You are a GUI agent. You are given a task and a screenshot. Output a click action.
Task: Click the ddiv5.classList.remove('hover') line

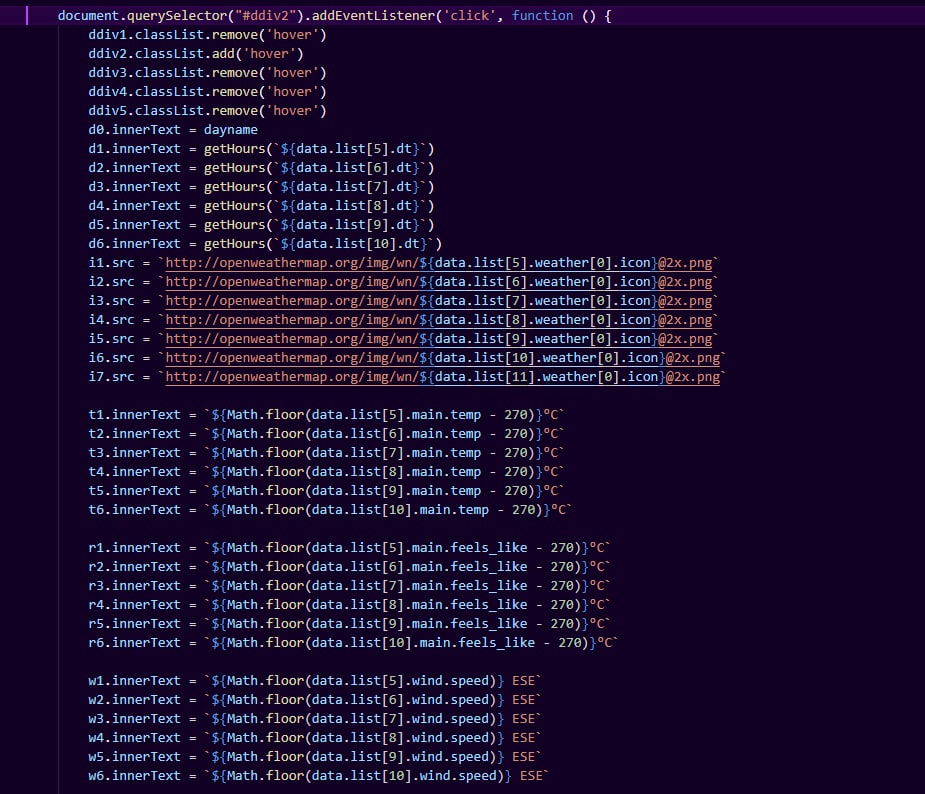207,110
